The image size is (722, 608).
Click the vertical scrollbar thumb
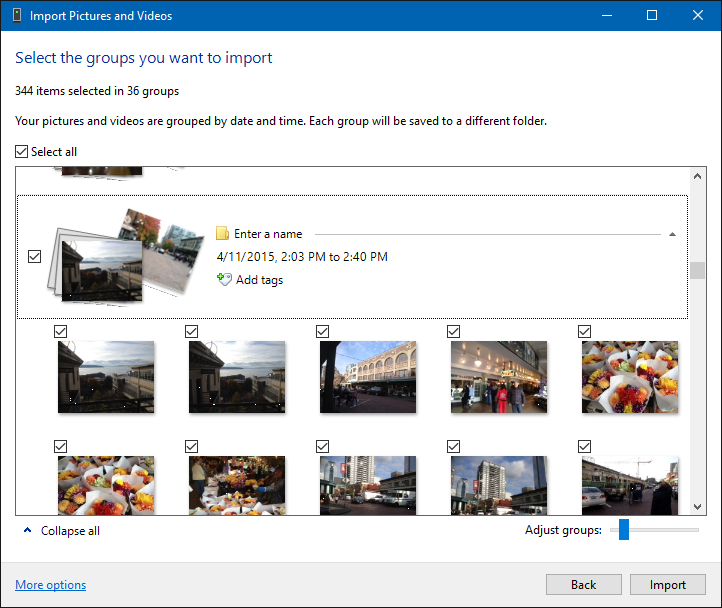click(697, 270)
